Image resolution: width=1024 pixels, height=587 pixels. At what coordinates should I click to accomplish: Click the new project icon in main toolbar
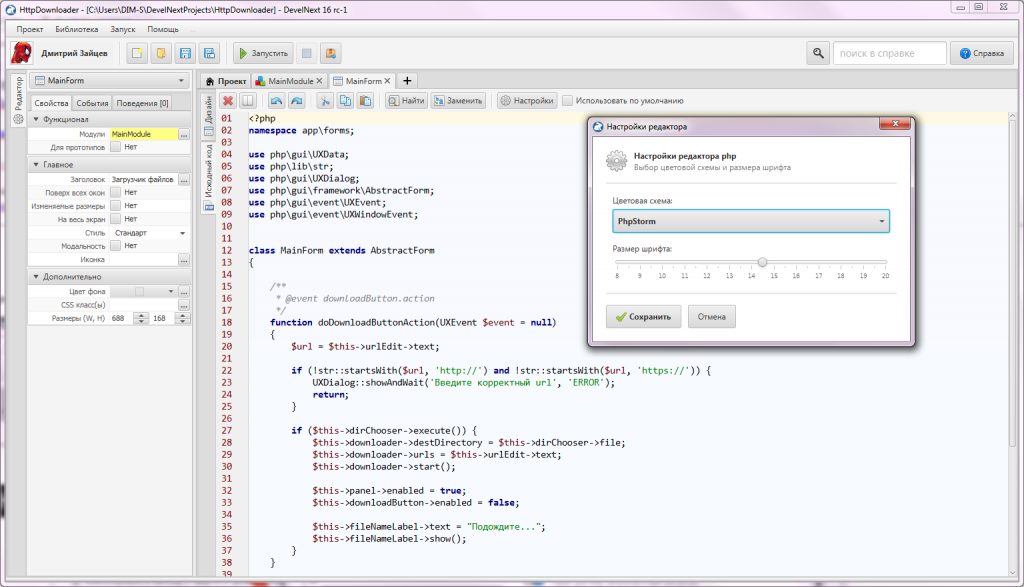[x=138, y=53]
